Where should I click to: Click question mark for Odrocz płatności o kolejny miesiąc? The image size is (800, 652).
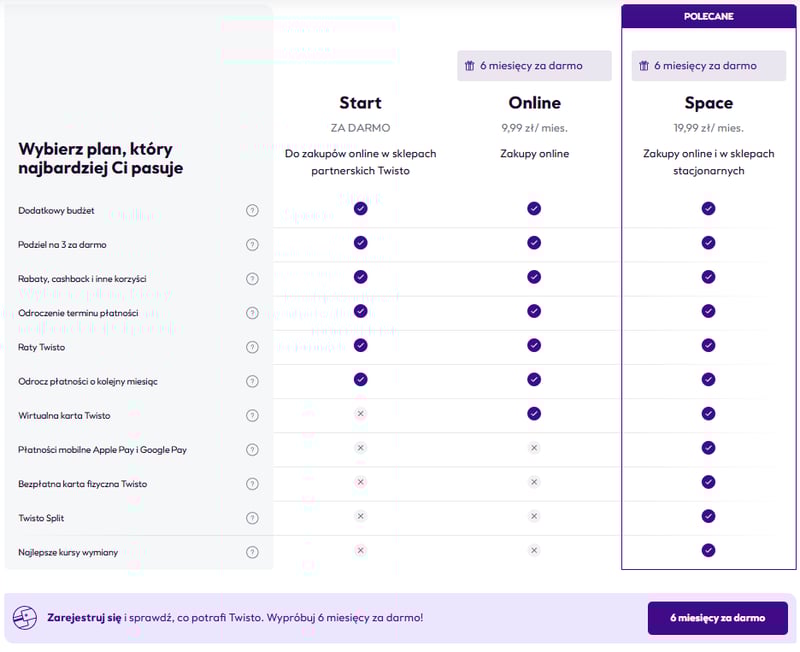(x=252, y=381)
